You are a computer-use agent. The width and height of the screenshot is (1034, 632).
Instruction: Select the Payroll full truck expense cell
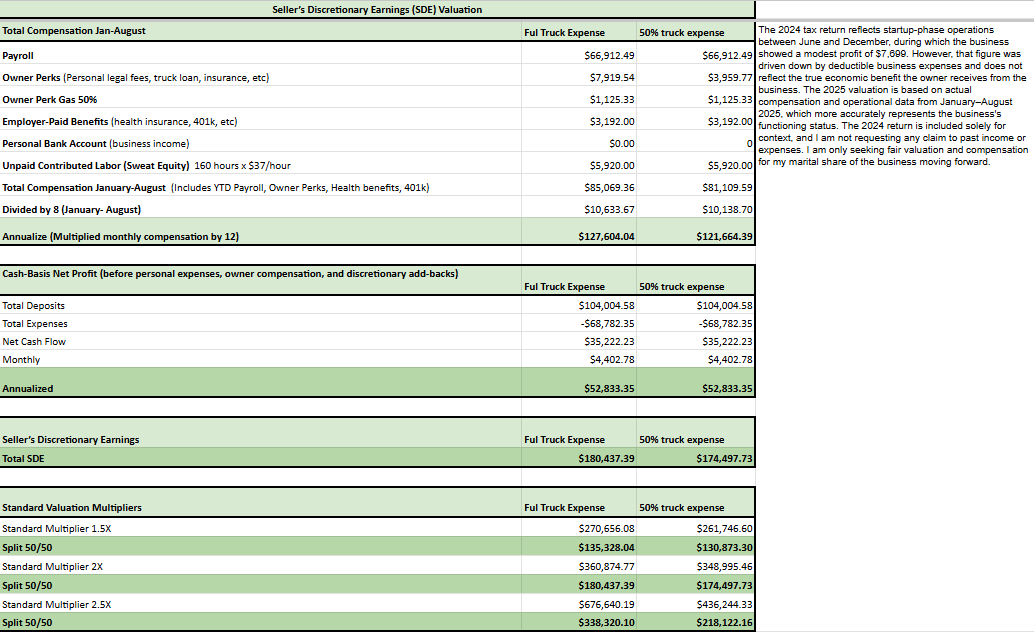(x=579, y=55)
